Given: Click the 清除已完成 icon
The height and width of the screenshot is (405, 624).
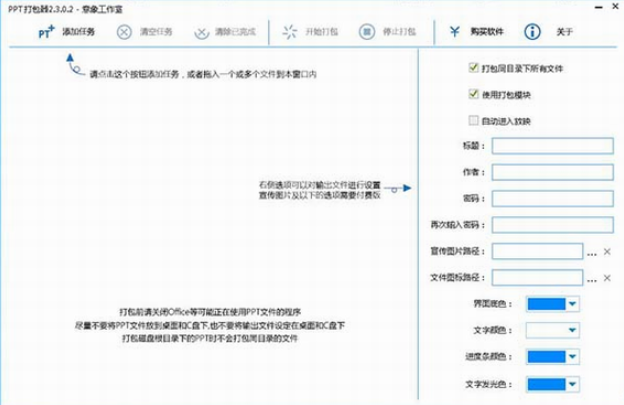Looking at the screenshot, I should click(202, 32).
